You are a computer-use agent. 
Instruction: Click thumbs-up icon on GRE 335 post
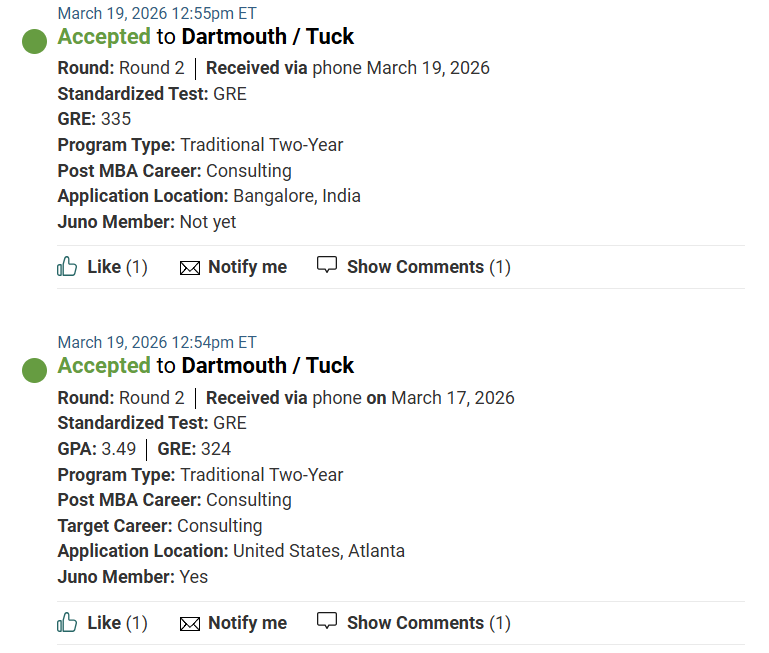pyautogui.click(x=67, y=266)
